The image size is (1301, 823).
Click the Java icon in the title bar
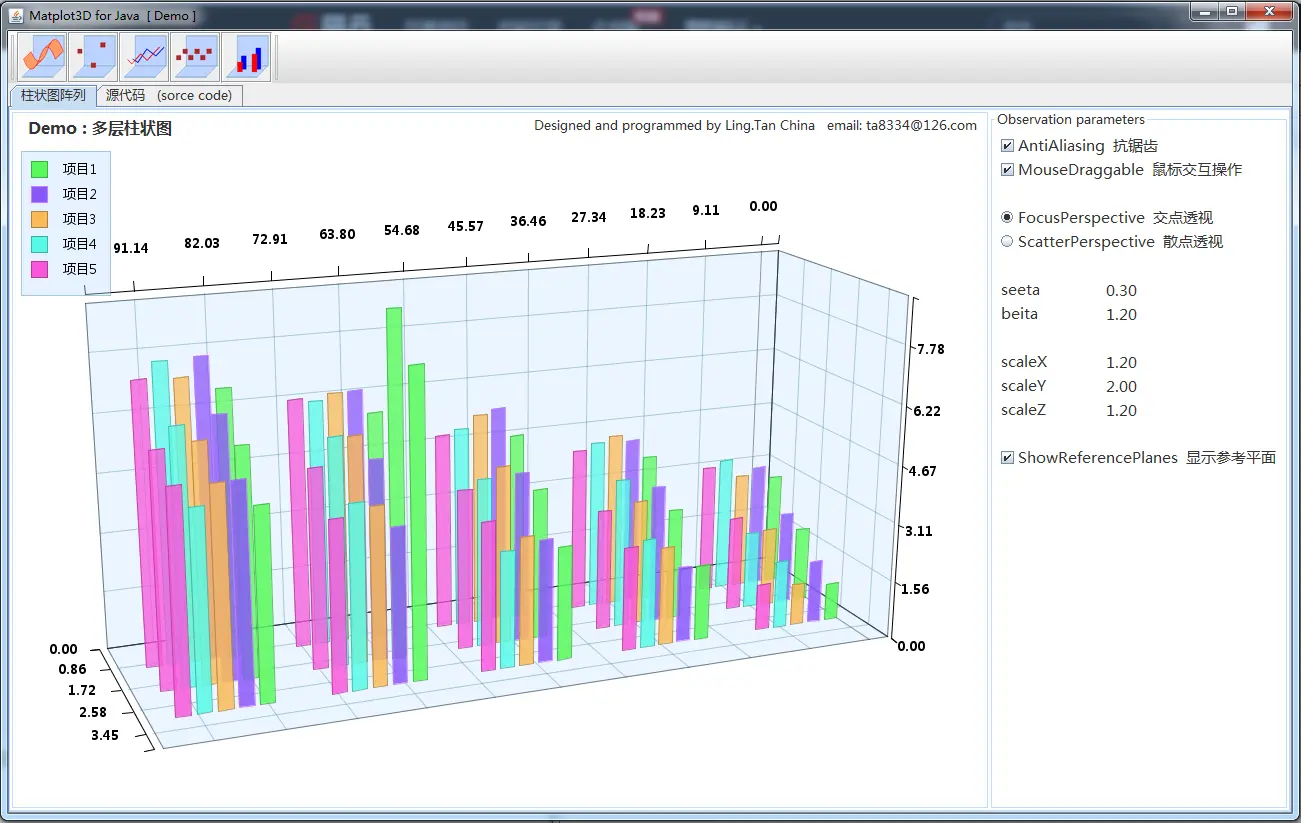pos(16,15)
